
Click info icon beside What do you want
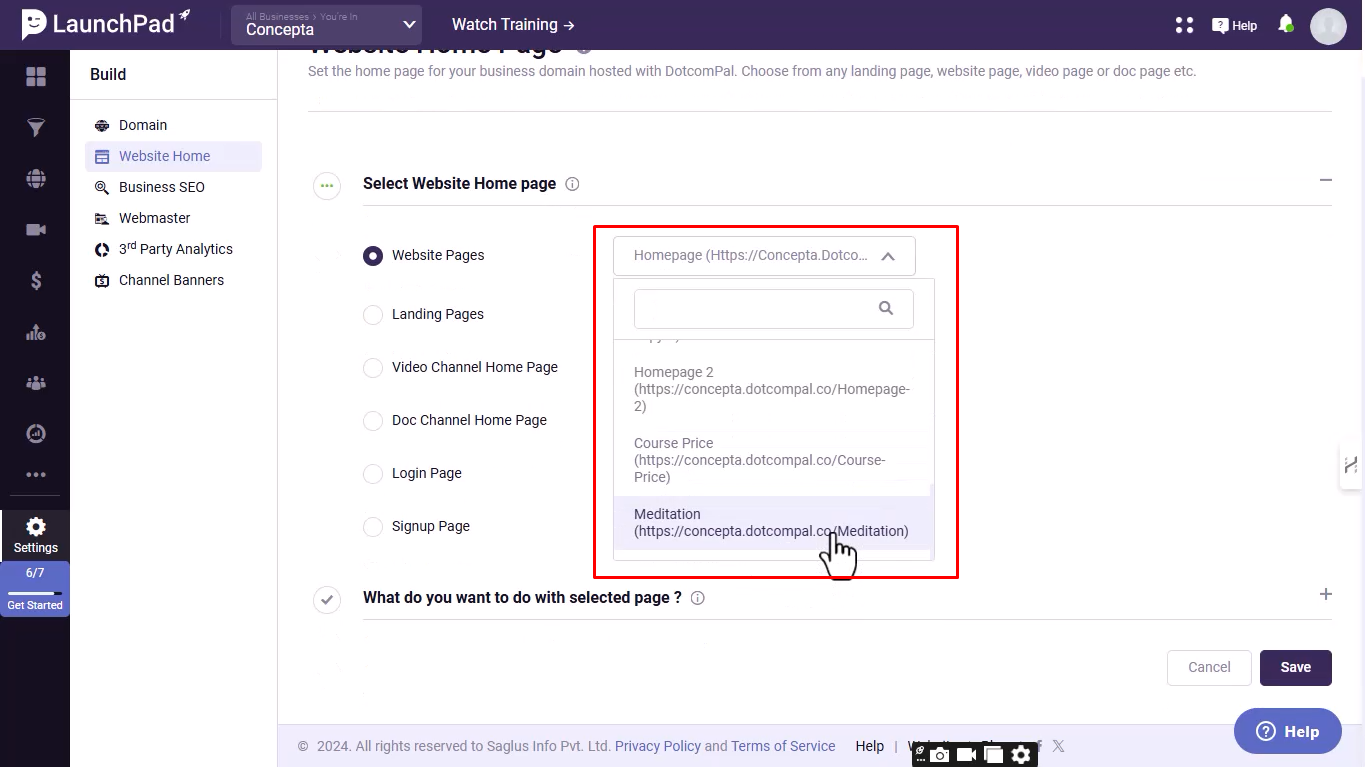(698, 598)
